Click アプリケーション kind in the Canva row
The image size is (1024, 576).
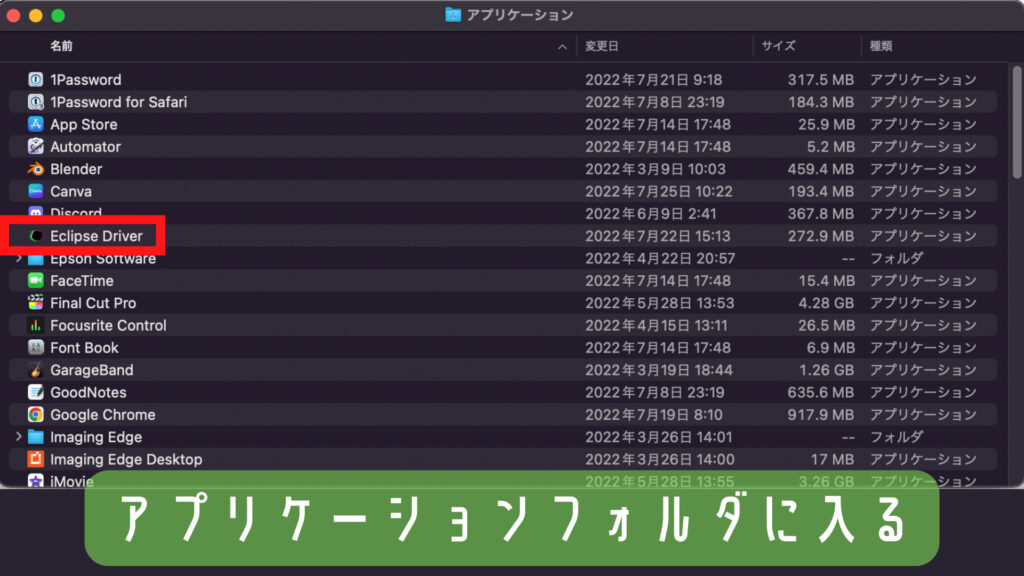pos(923,191)
